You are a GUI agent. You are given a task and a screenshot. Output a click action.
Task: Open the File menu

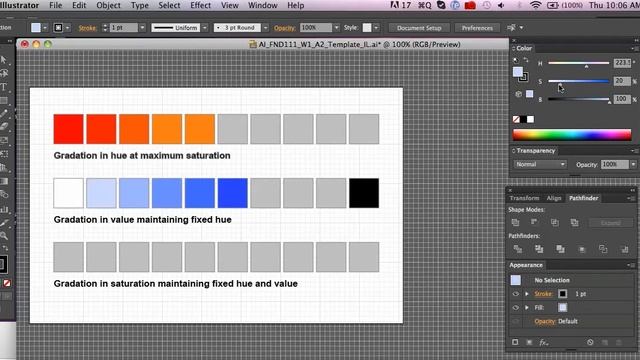tap(56, 5)
